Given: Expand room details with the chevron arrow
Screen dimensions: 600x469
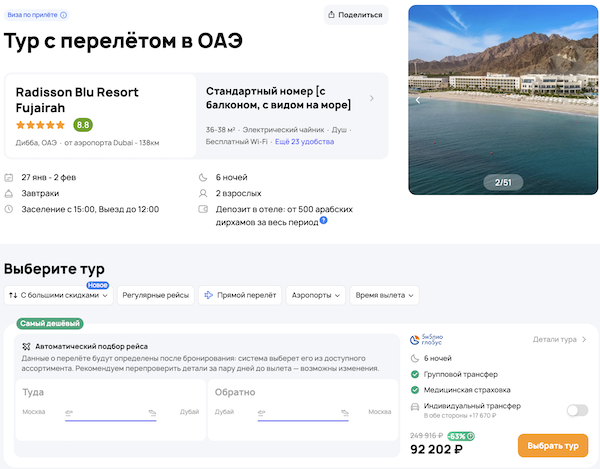Looking at the screenshot, I should pyautogui.click(x=372, y=98).
